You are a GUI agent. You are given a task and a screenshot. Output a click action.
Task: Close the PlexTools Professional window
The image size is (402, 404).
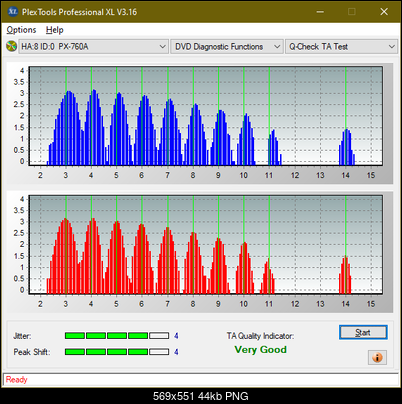tap(384, 12)
